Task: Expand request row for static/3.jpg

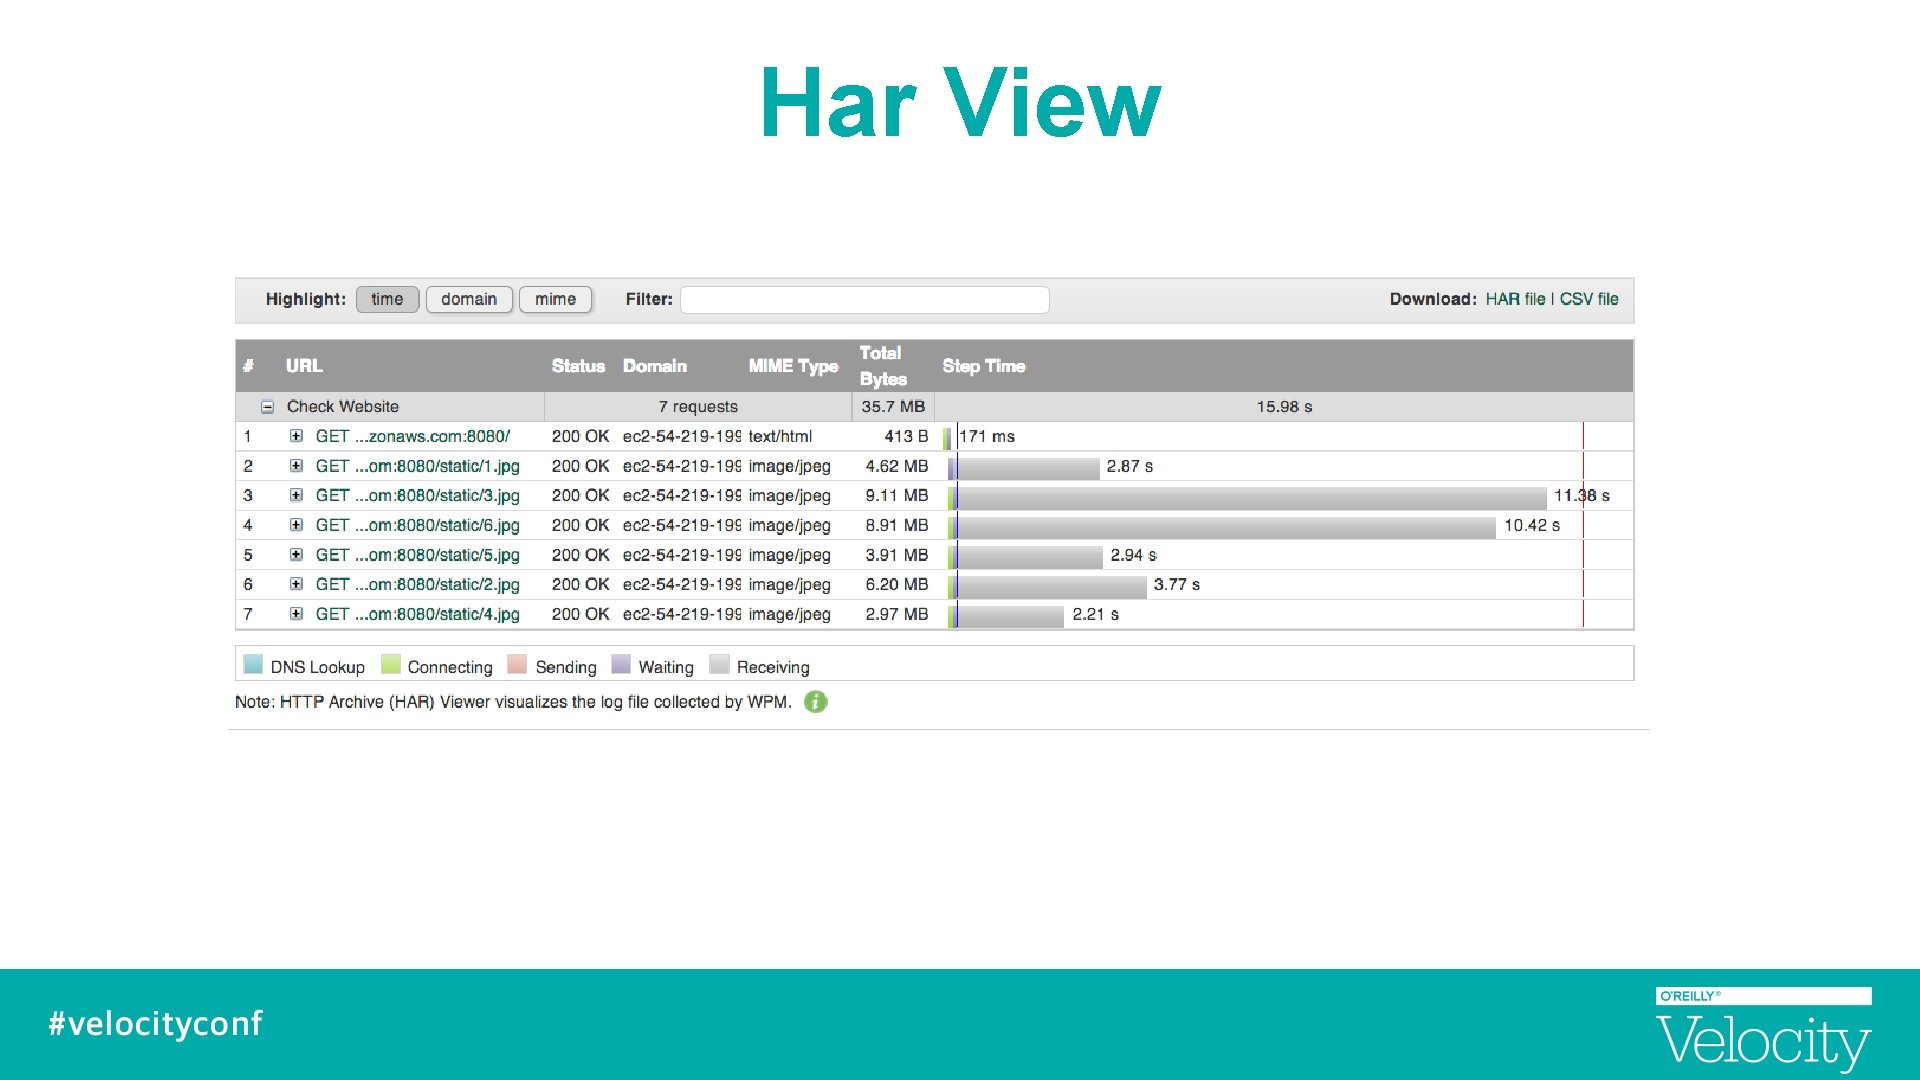Action: pyautogui.click(x=296, y=495)
